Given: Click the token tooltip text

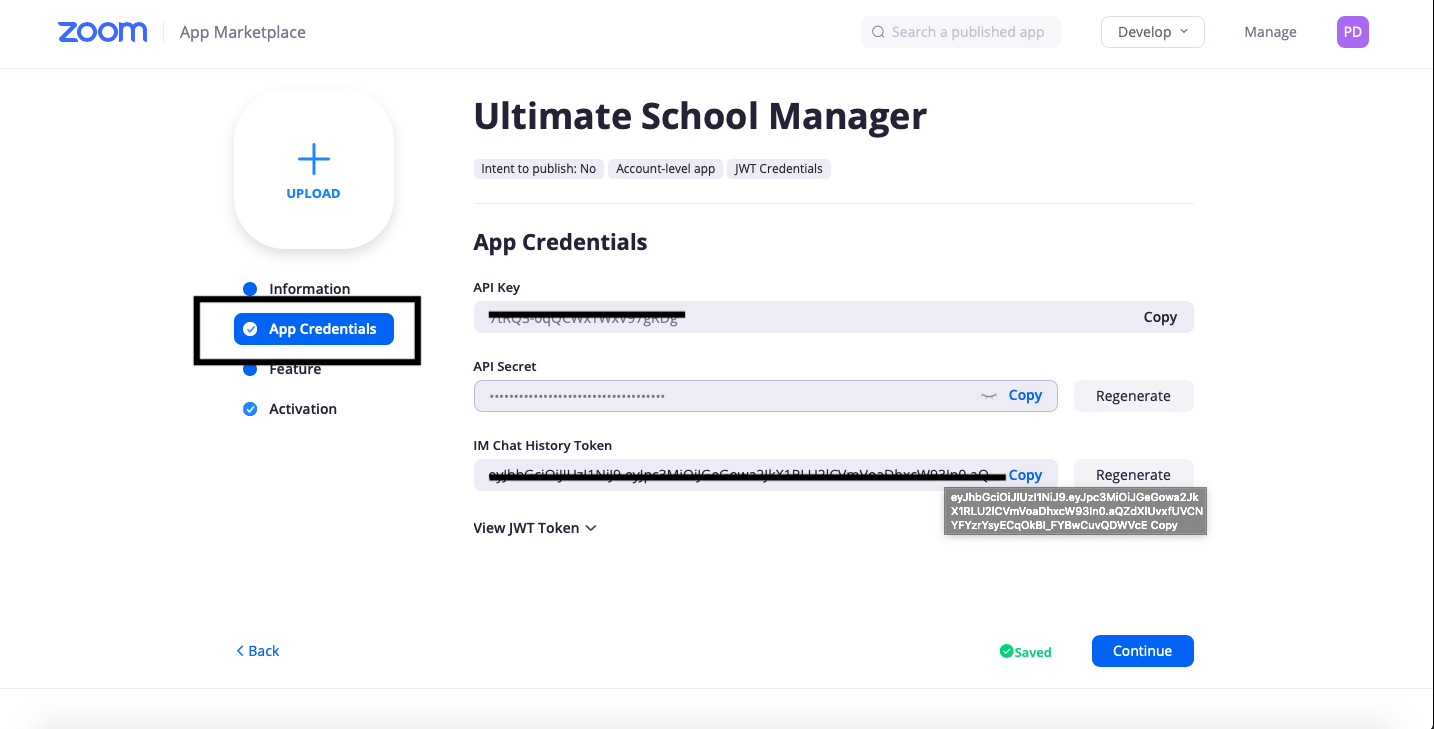Looking at the screenshot, I should click(1075, 511).
